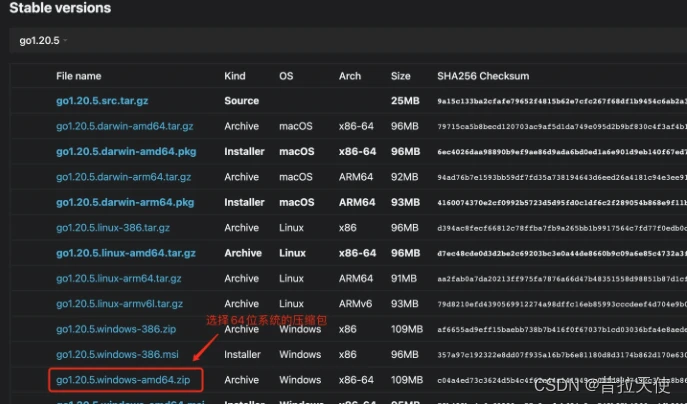Select checksum starting with 41600743
Image resolution: width=687 pixels, height=404 pixels.
coord(562,203)
